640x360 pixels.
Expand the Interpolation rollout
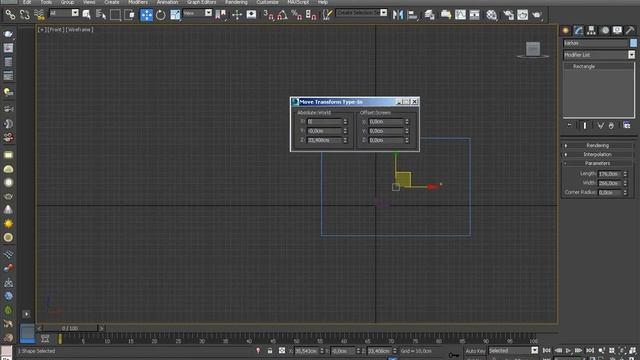(x=598, y=154)
